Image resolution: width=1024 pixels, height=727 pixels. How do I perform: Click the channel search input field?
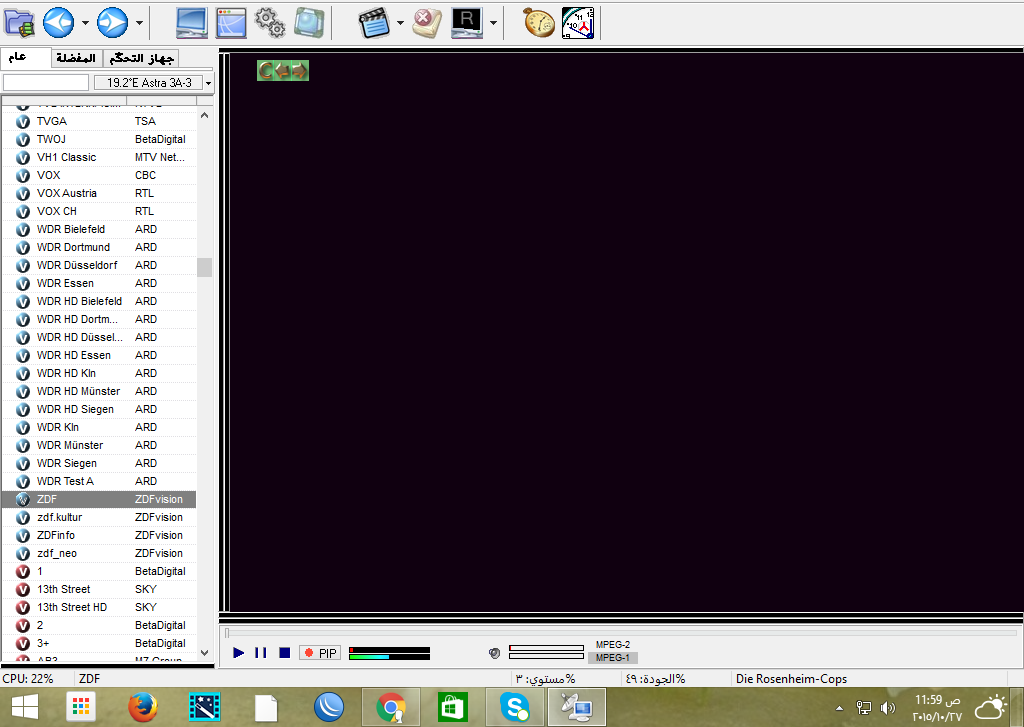pos(46,82)
